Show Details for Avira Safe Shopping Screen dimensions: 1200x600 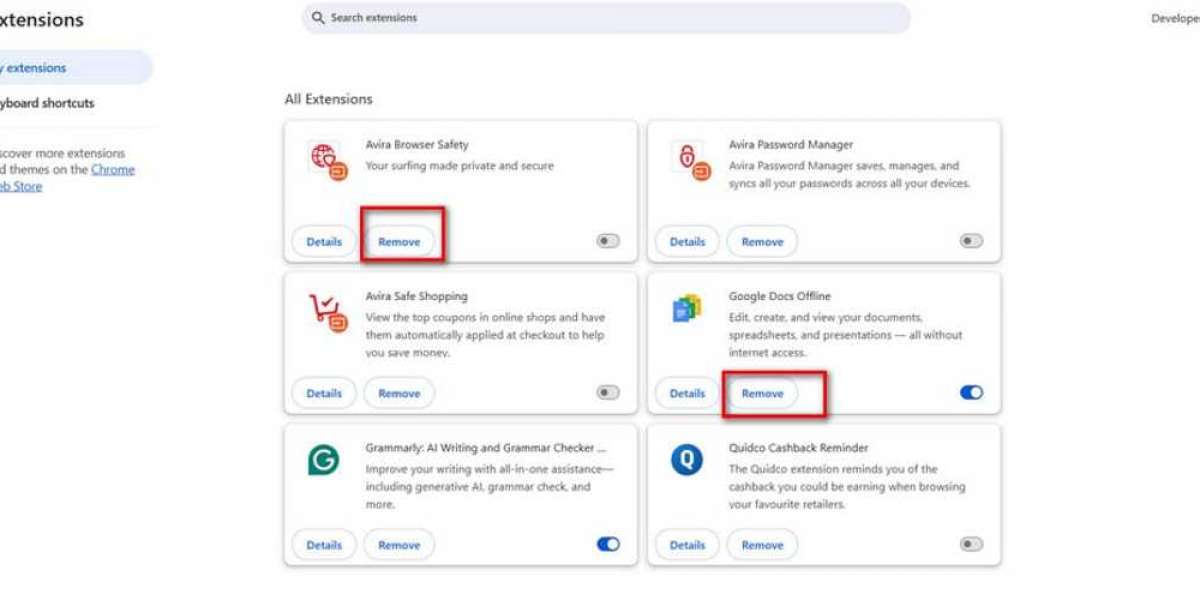(x=324, y=394)
